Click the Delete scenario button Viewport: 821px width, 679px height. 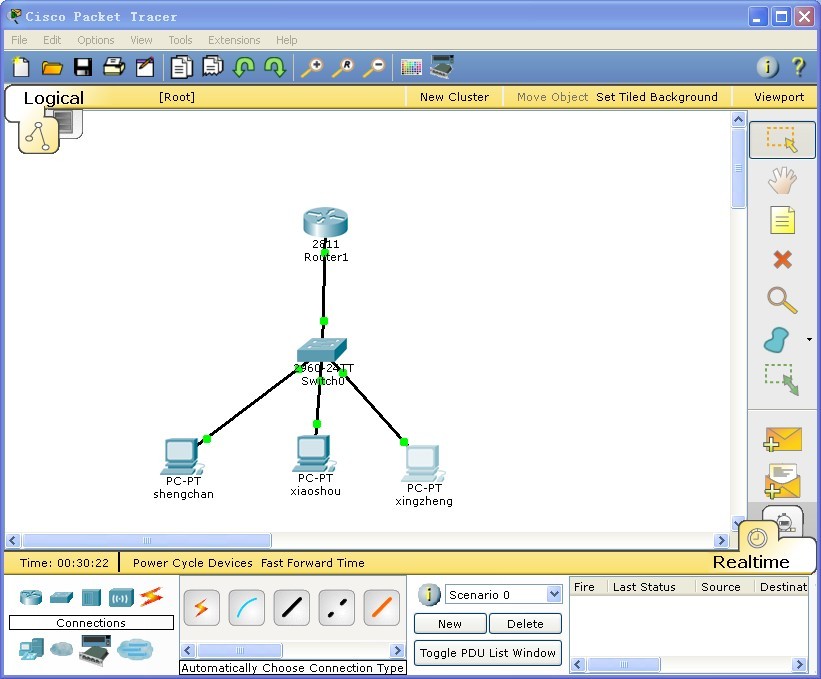pos(525,624)
